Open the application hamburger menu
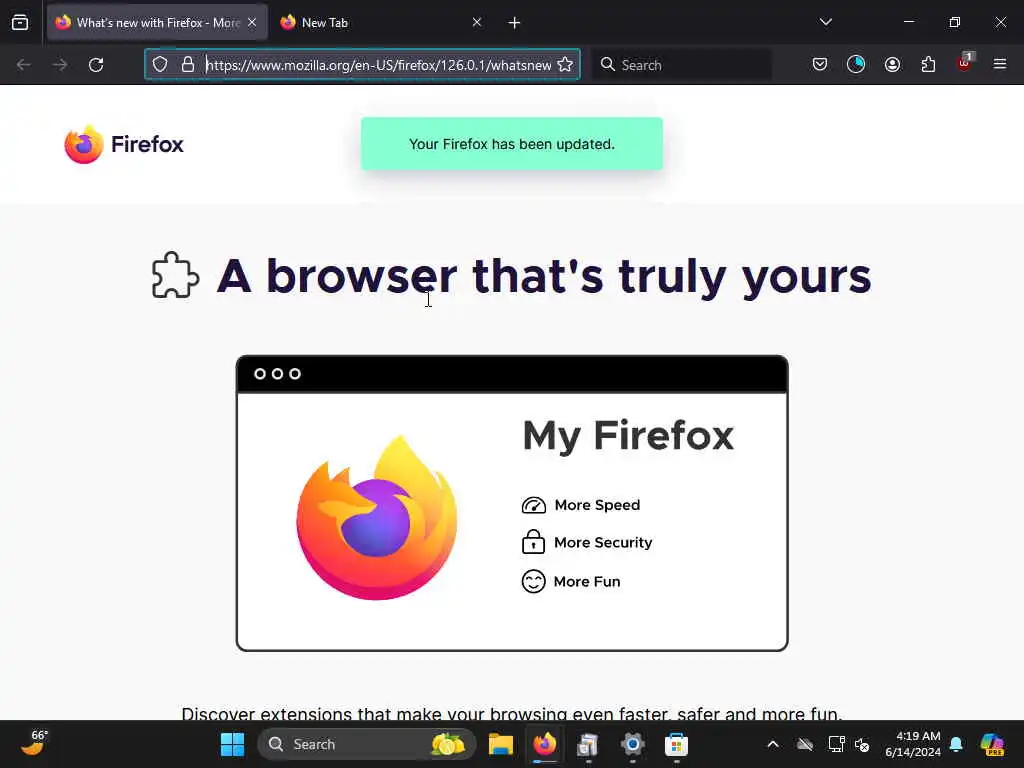Viewport: 1024px width, 768px height. (1000, 64)
